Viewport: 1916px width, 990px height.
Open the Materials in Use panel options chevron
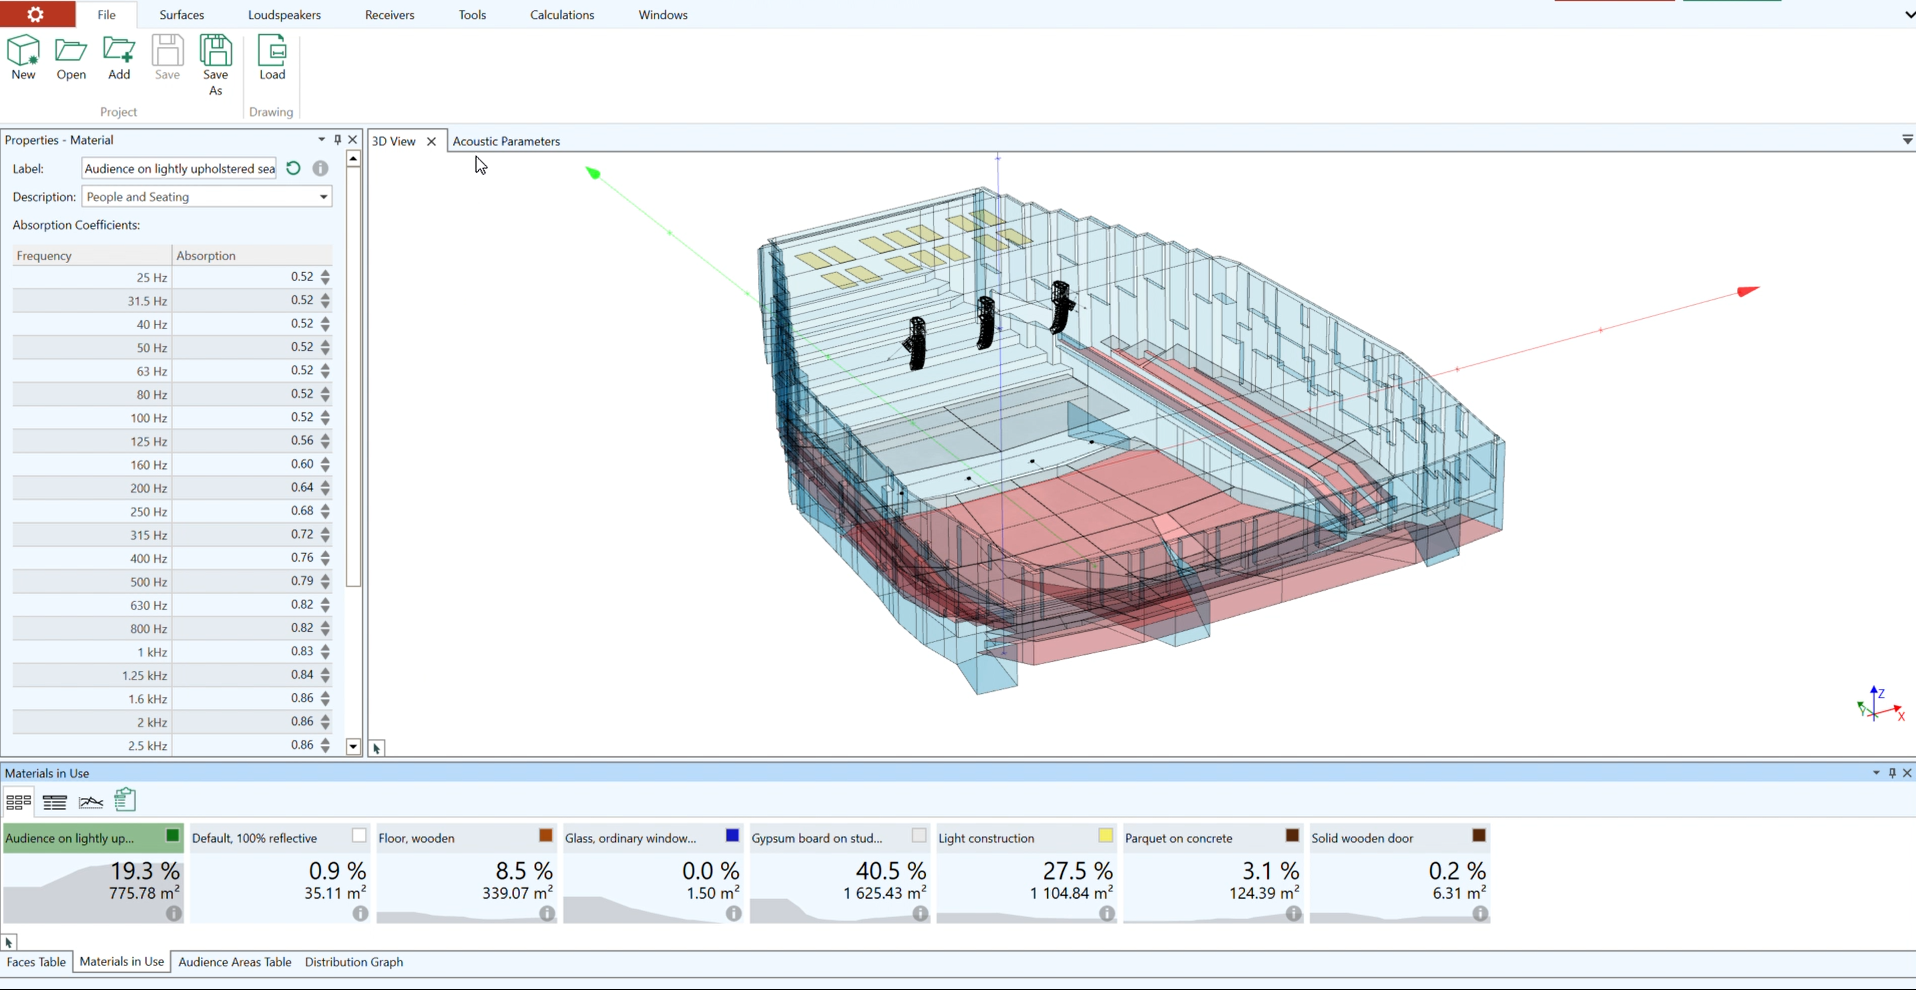(x=1874, y=772)
